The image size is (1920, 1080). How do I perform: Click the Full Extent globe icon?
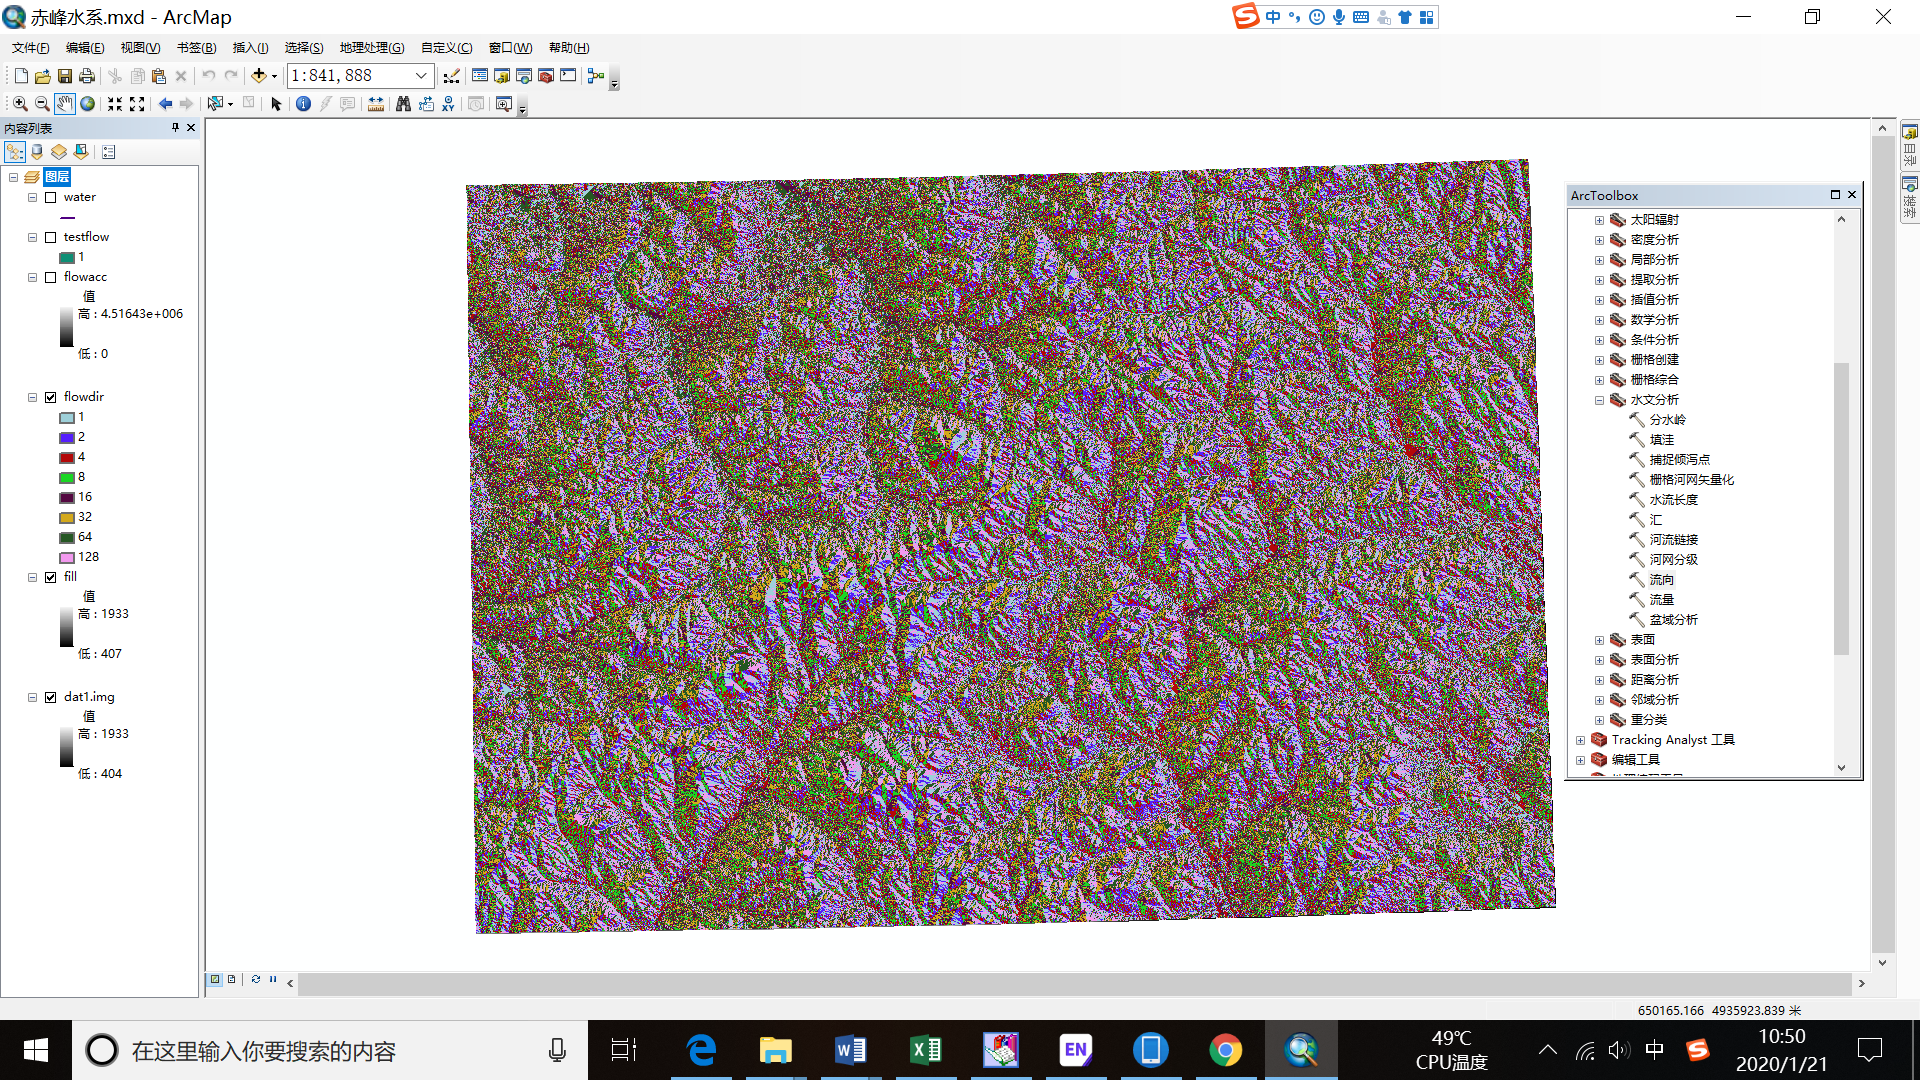(88, 103)
